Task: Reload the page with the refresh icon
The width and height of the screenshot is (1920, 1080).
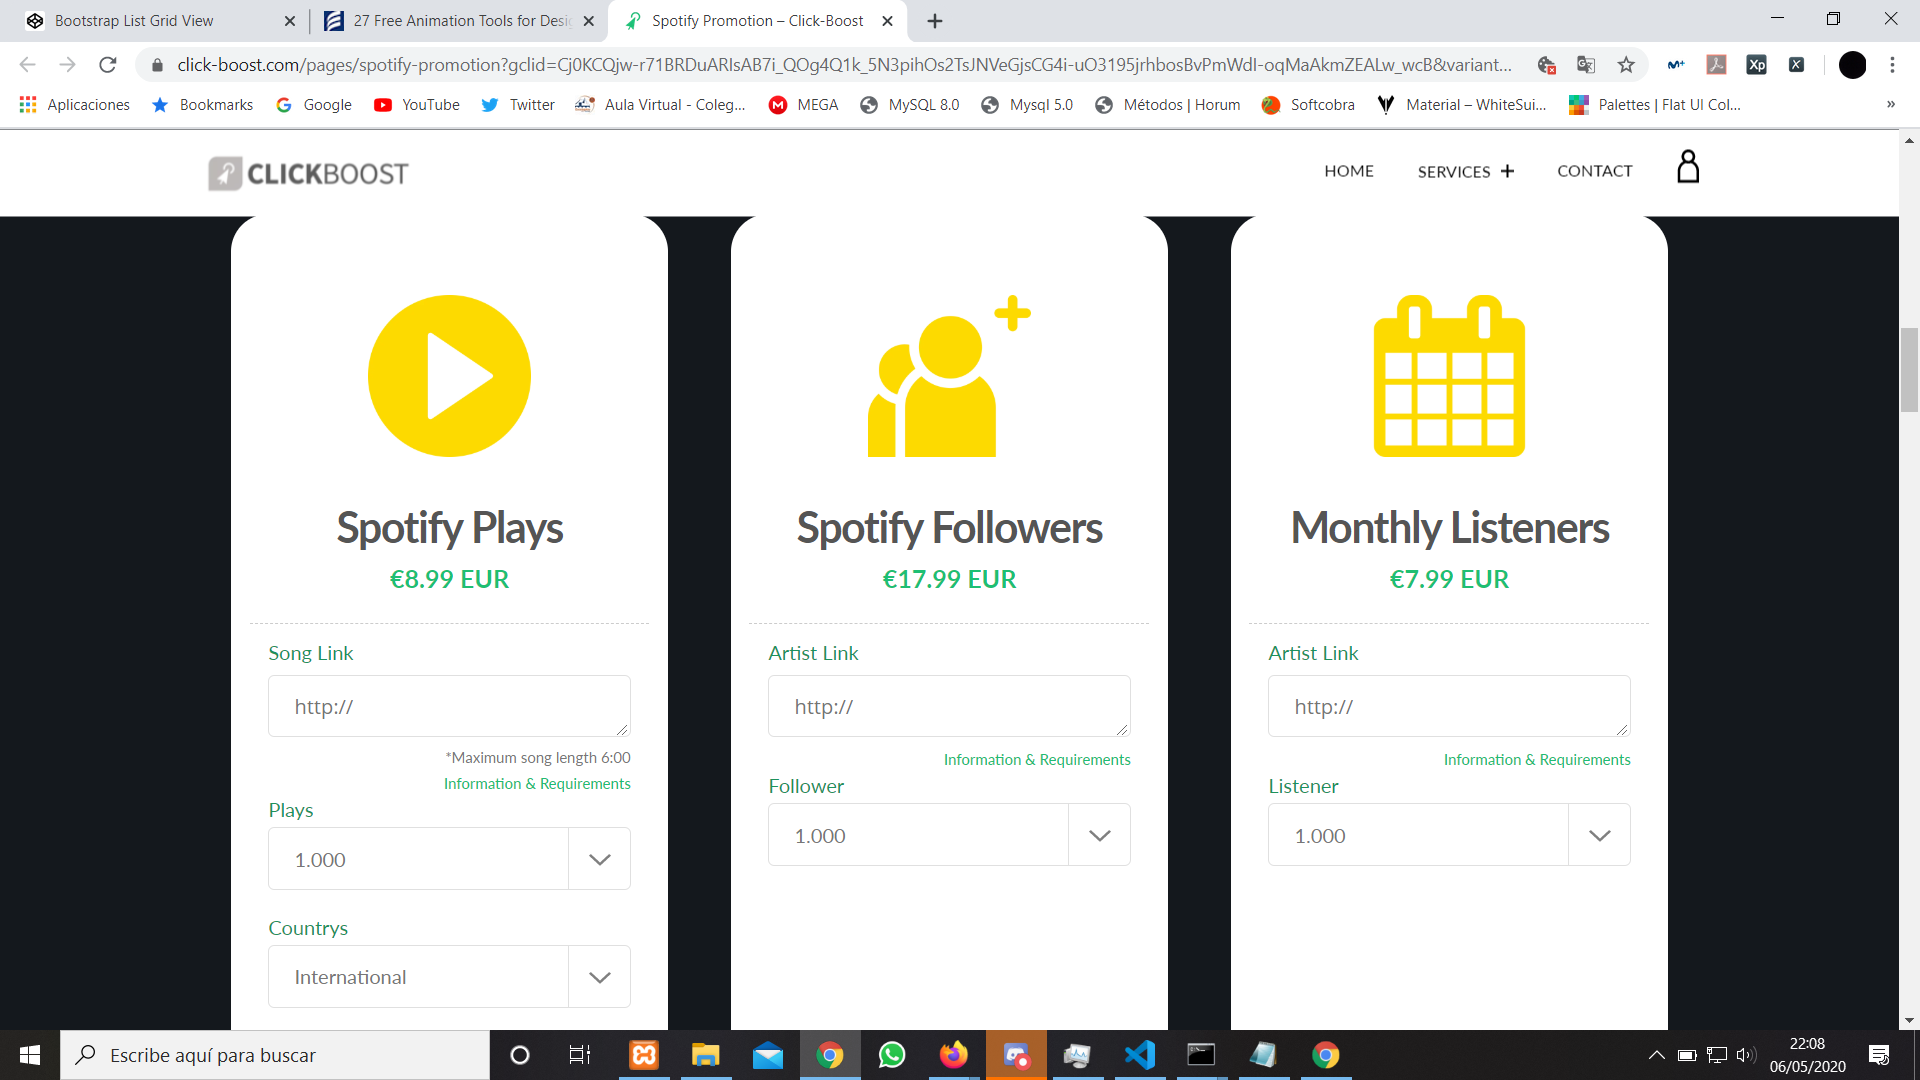Action: pyautogui.click(x=108, y=65)
